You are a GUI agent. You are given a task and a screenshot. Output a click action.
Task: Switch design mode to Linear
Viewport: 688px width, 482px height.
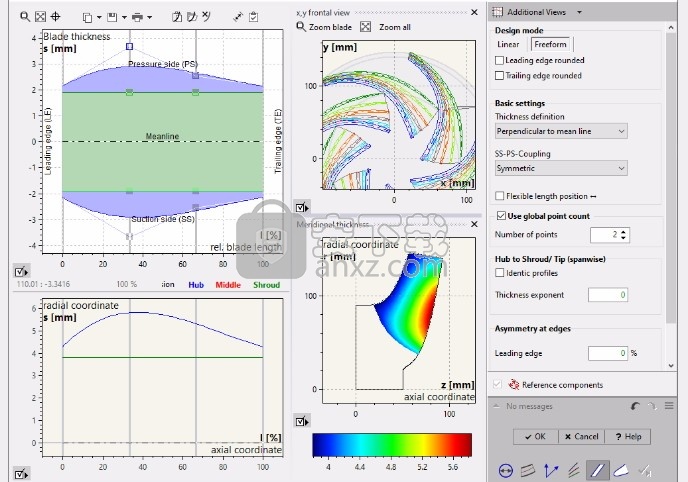pos(508,44)
